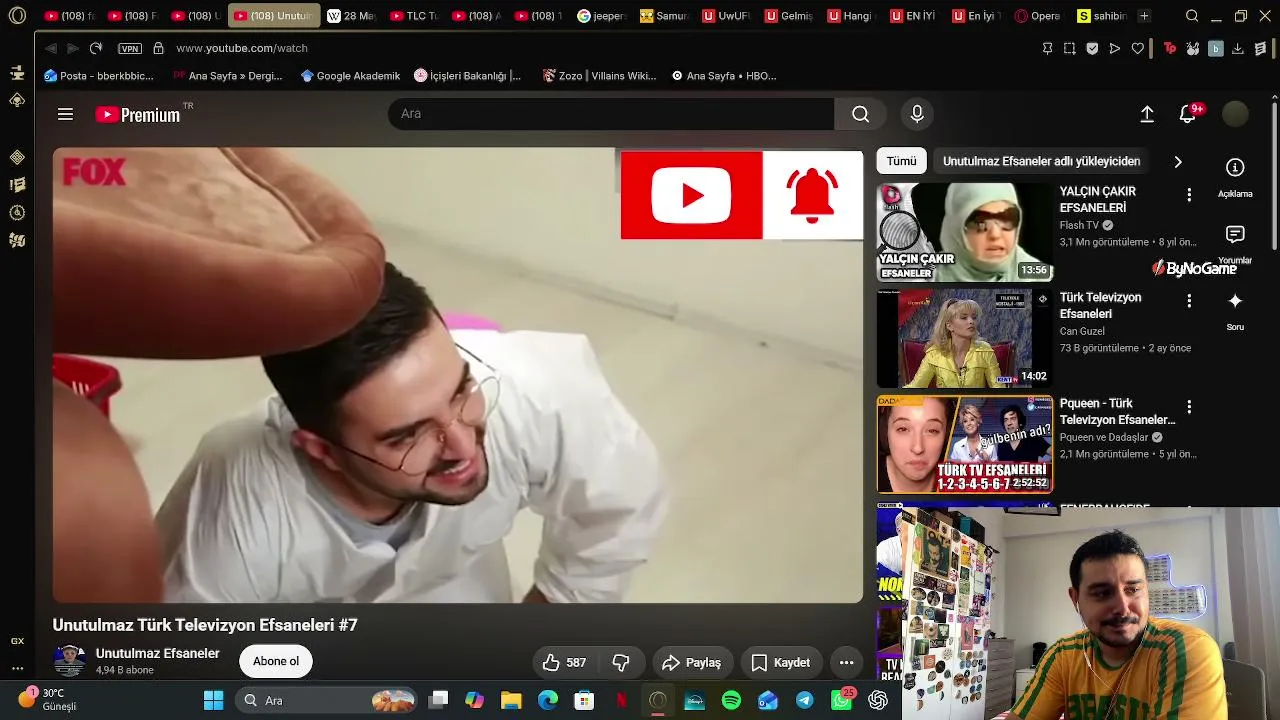
Task: Open the video upload/create icon
Action: (1147, 114)
